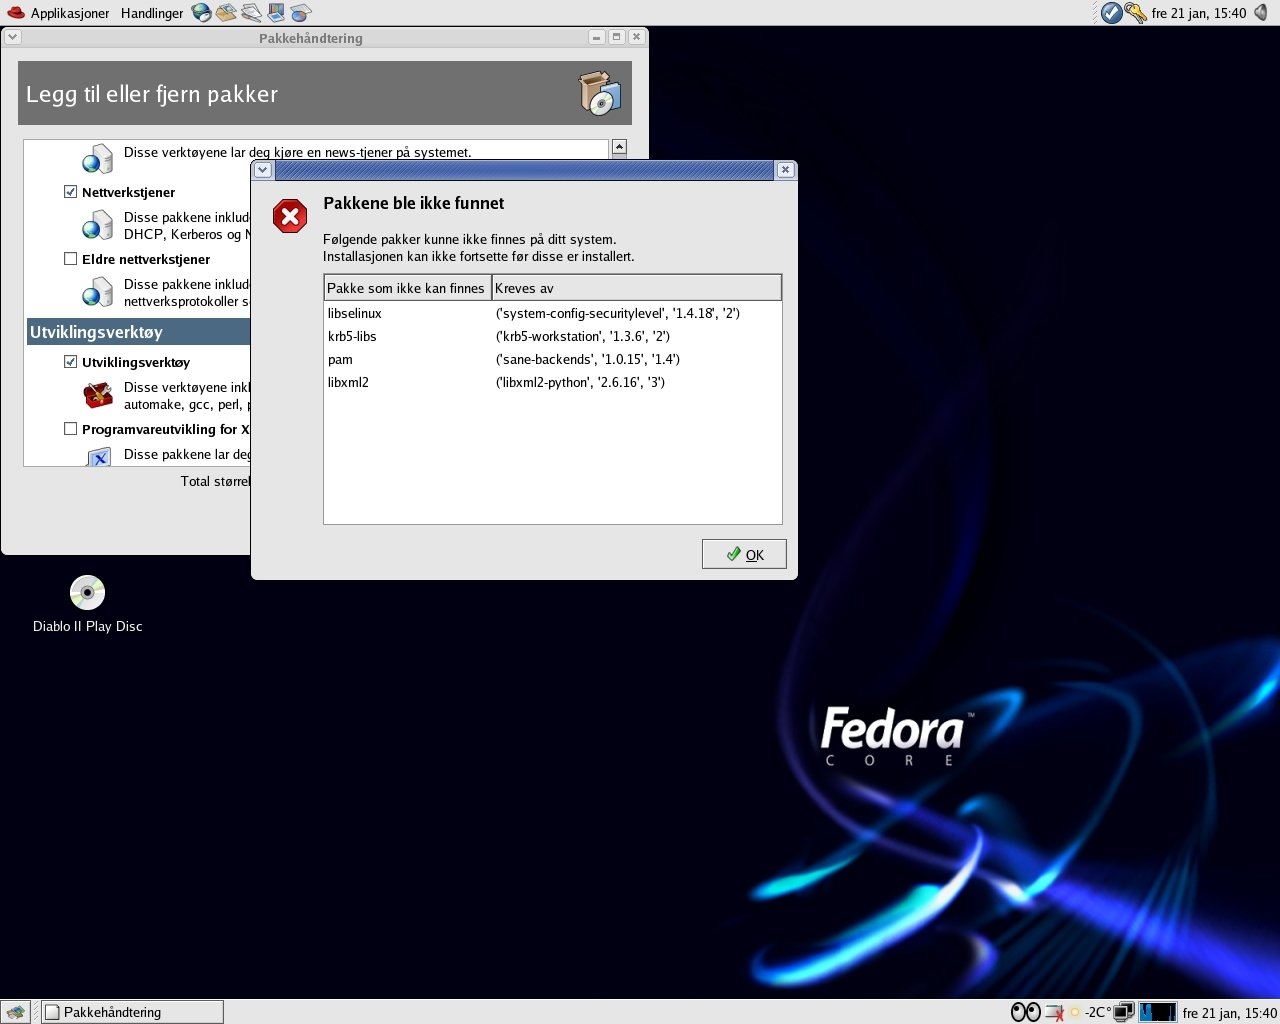This screenshot has height=1024, width=1280.
Task: Click the Nettverkstjener group globe icon
Action: pyautogui.click(x=98, y=226)
